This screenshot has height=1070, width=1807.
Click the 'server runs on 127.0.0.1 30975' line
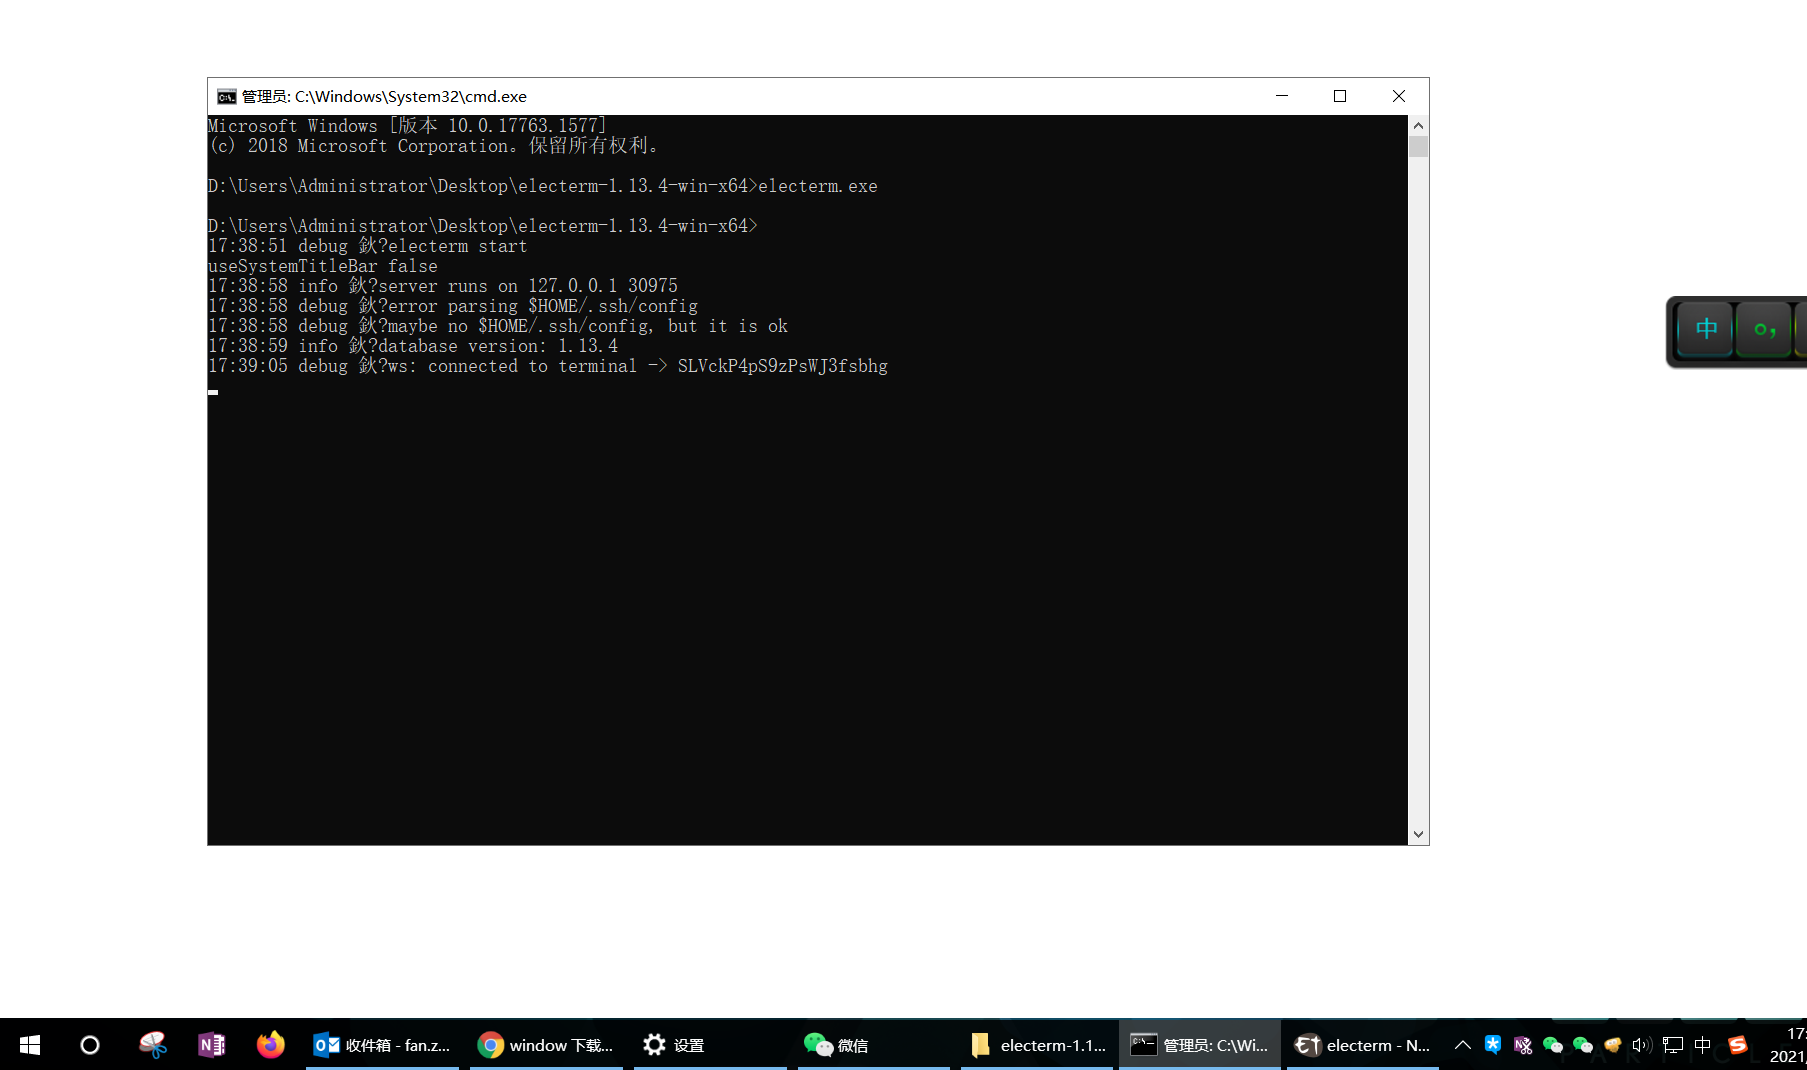pos(443,286)
